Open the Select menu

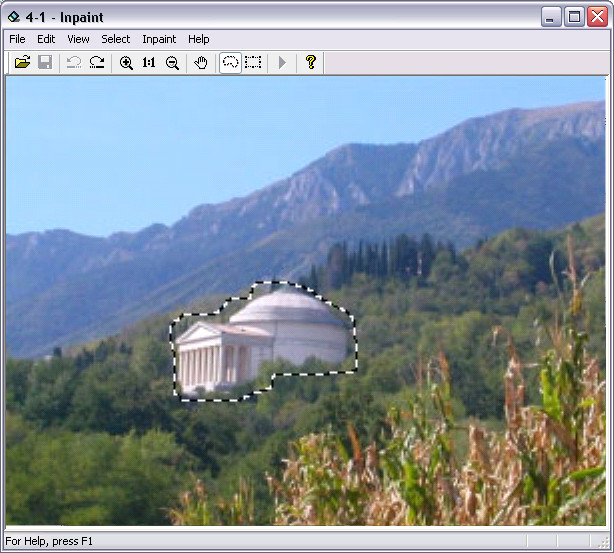(x=116, y=39)
